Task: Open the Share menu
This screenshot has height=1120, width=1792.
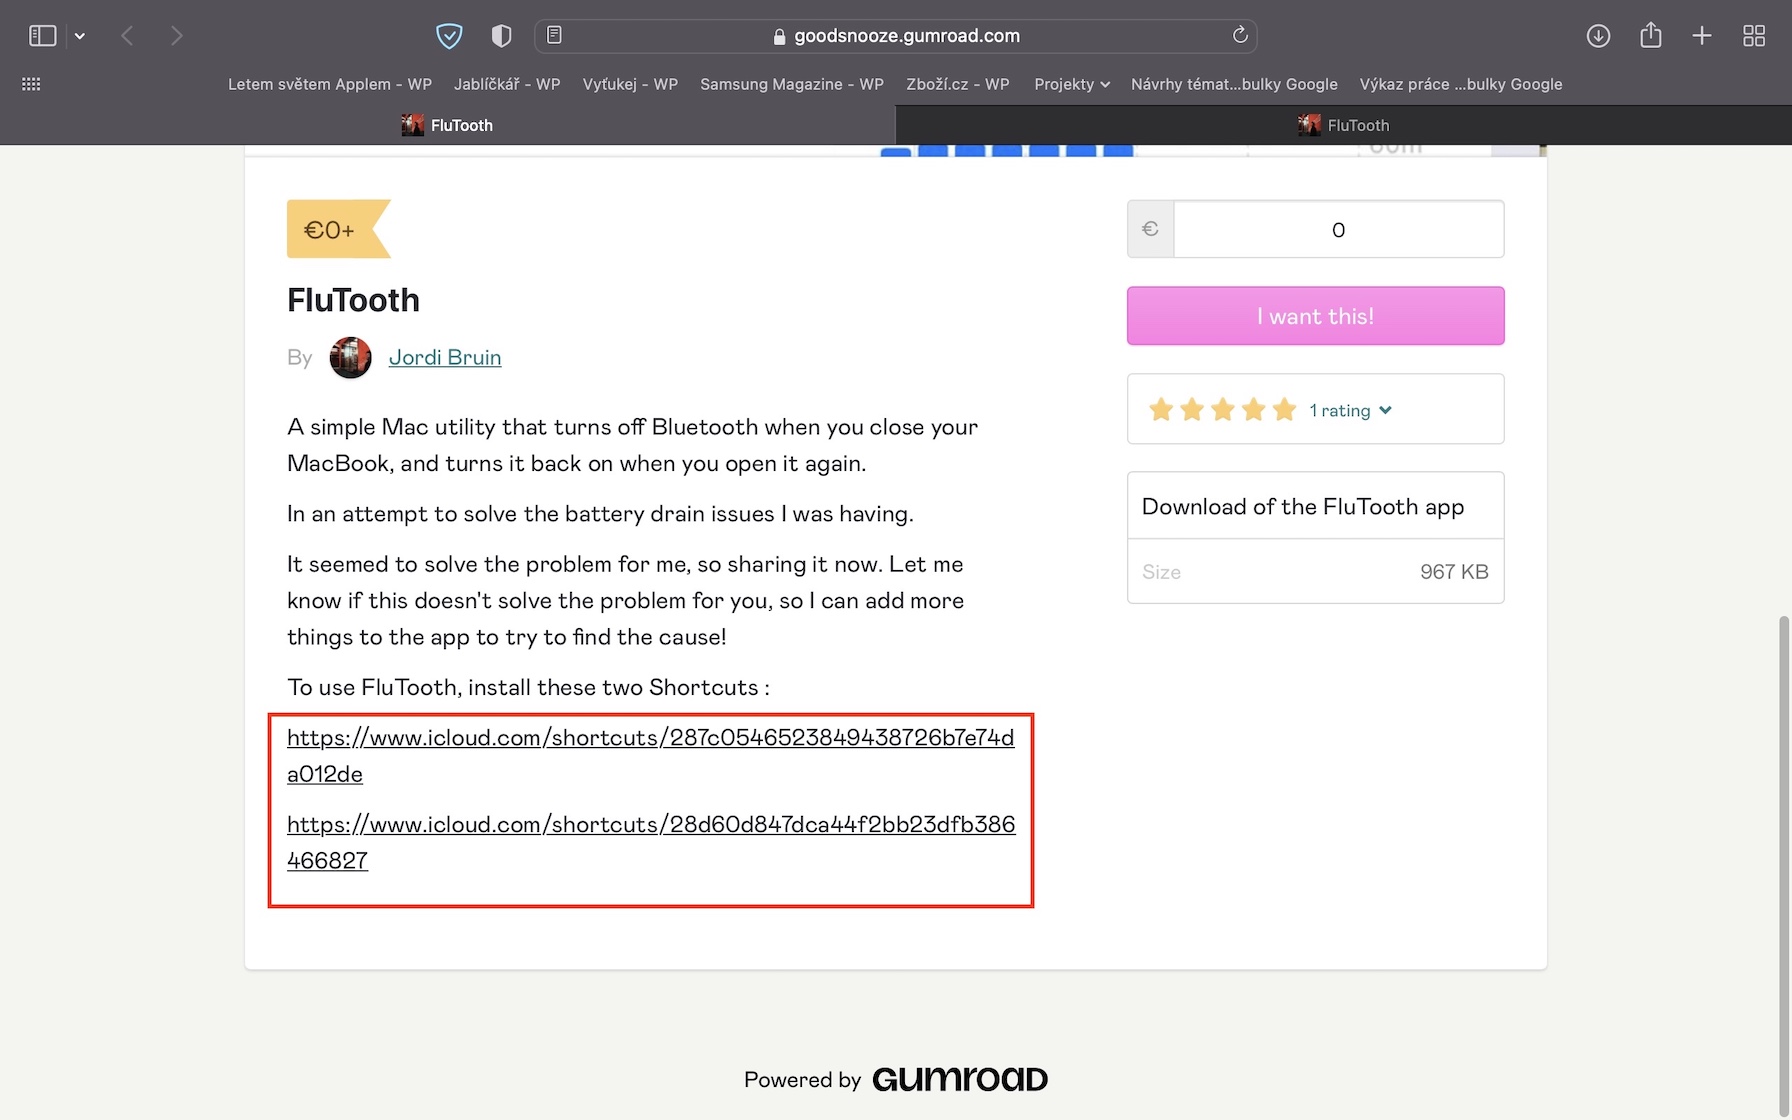Action: coord(1651,35)
